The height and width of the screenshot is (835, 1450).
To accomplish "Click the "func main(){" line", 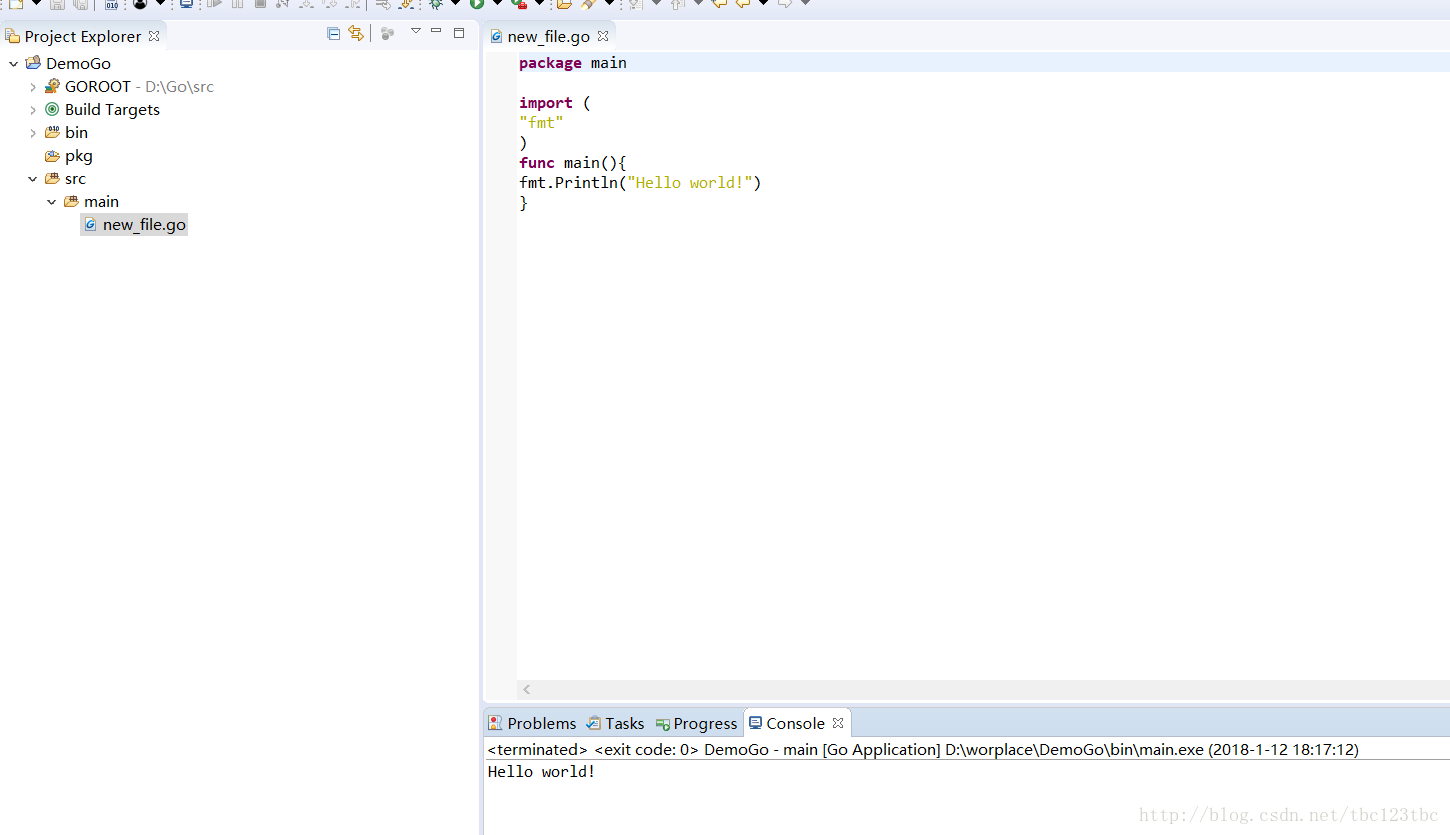I will tap(572, 163).
